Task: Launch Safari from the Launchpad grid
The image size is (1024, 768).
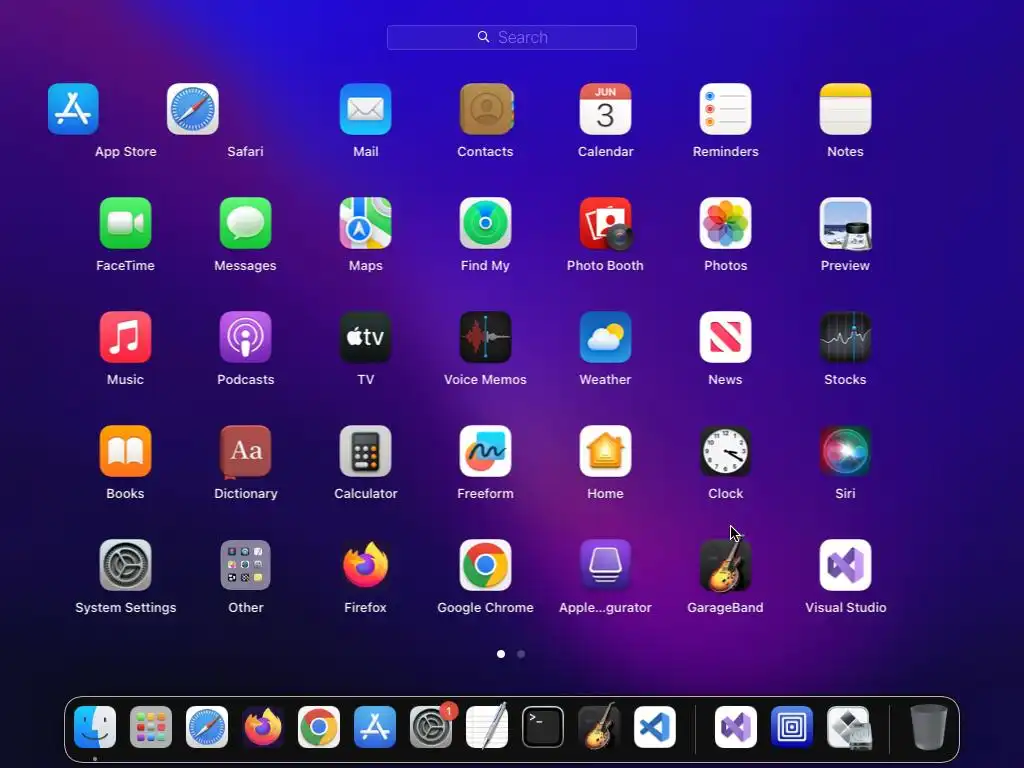Action: (x=193, y=109)
